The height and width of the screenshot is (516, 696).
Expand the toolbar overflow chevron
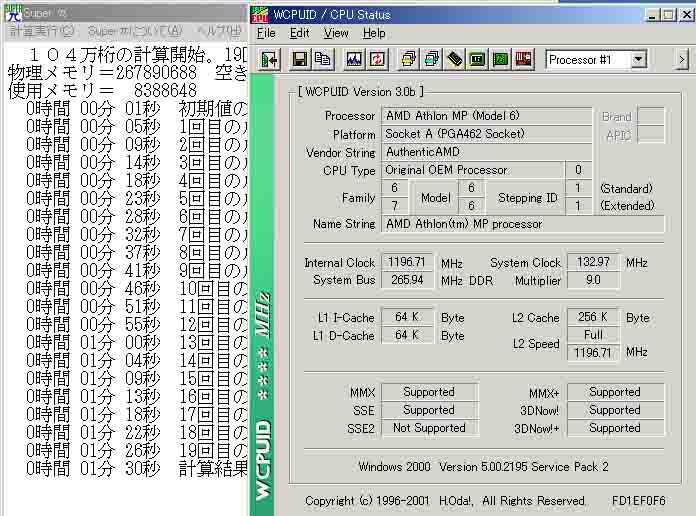(682, 60)
